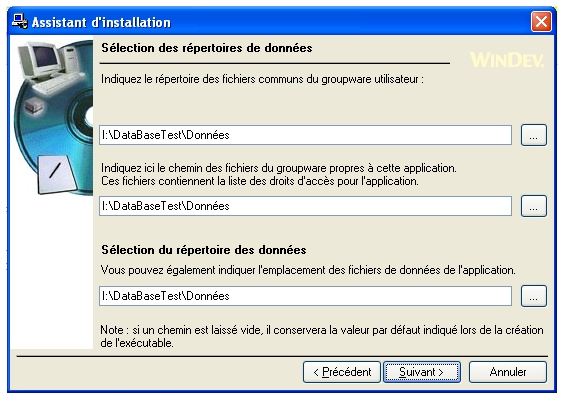Go back with the Précédent button

click(x=342, y=372)
